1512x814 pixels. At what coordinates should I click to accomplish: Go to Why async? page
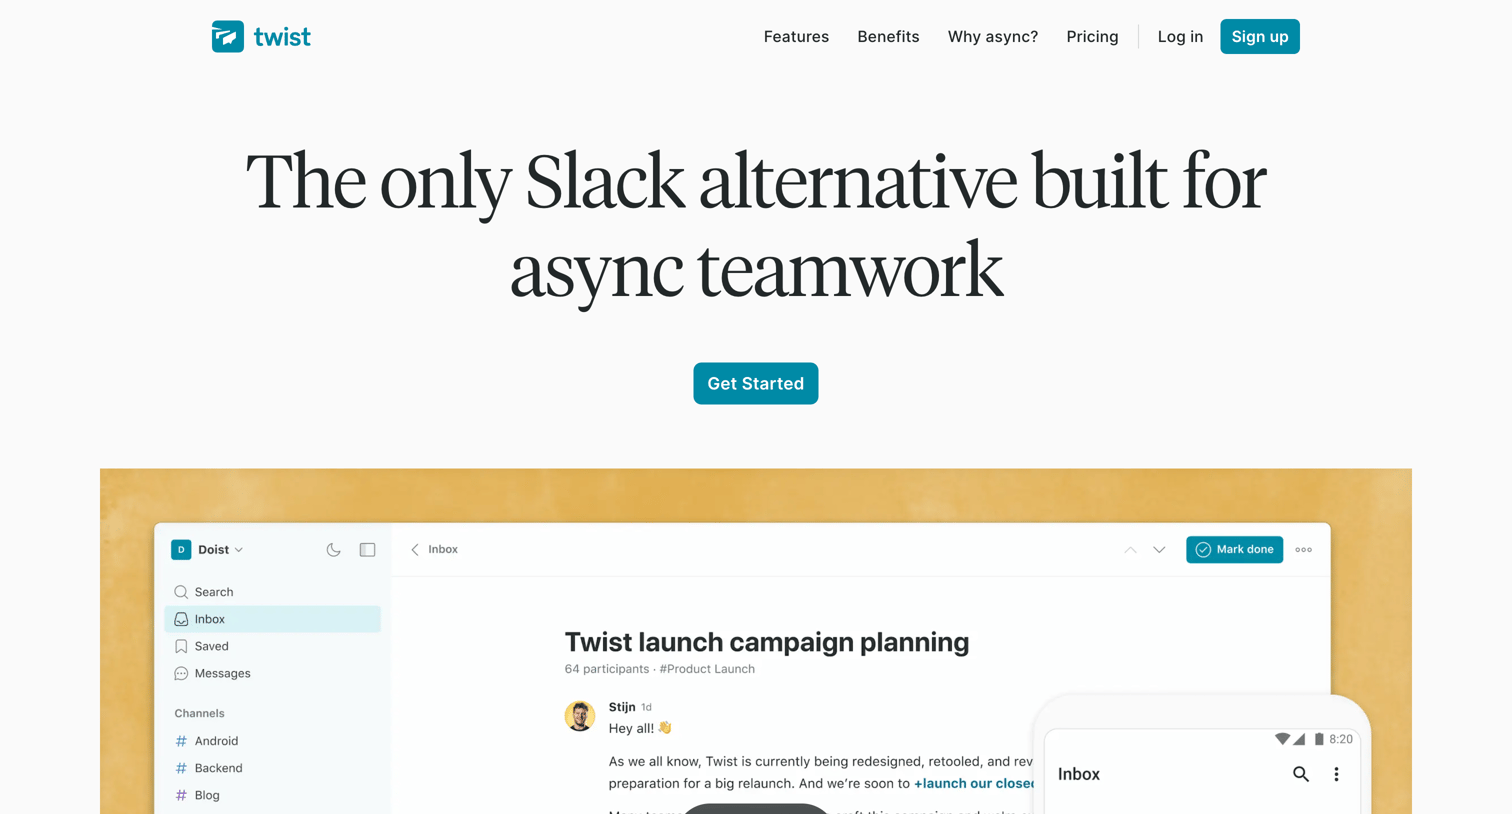(x=993, y=37)
